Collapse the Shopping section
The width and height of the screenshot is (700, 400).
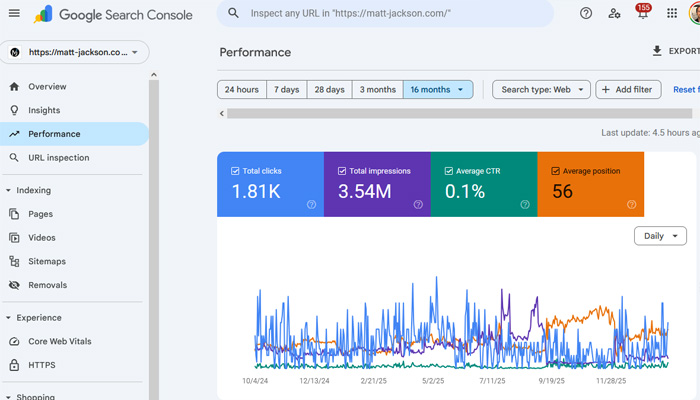[x=8, y=397]
